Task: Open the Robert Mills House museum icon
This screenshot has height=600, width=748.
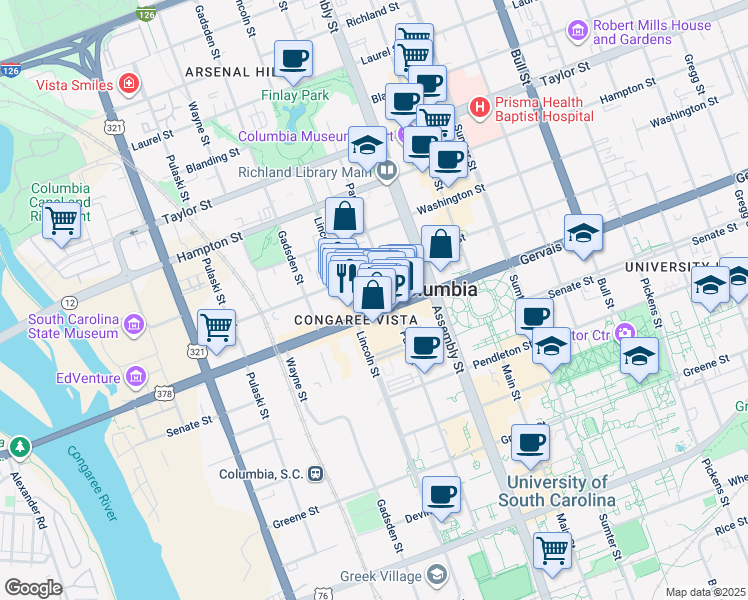Action: point(577,31)
